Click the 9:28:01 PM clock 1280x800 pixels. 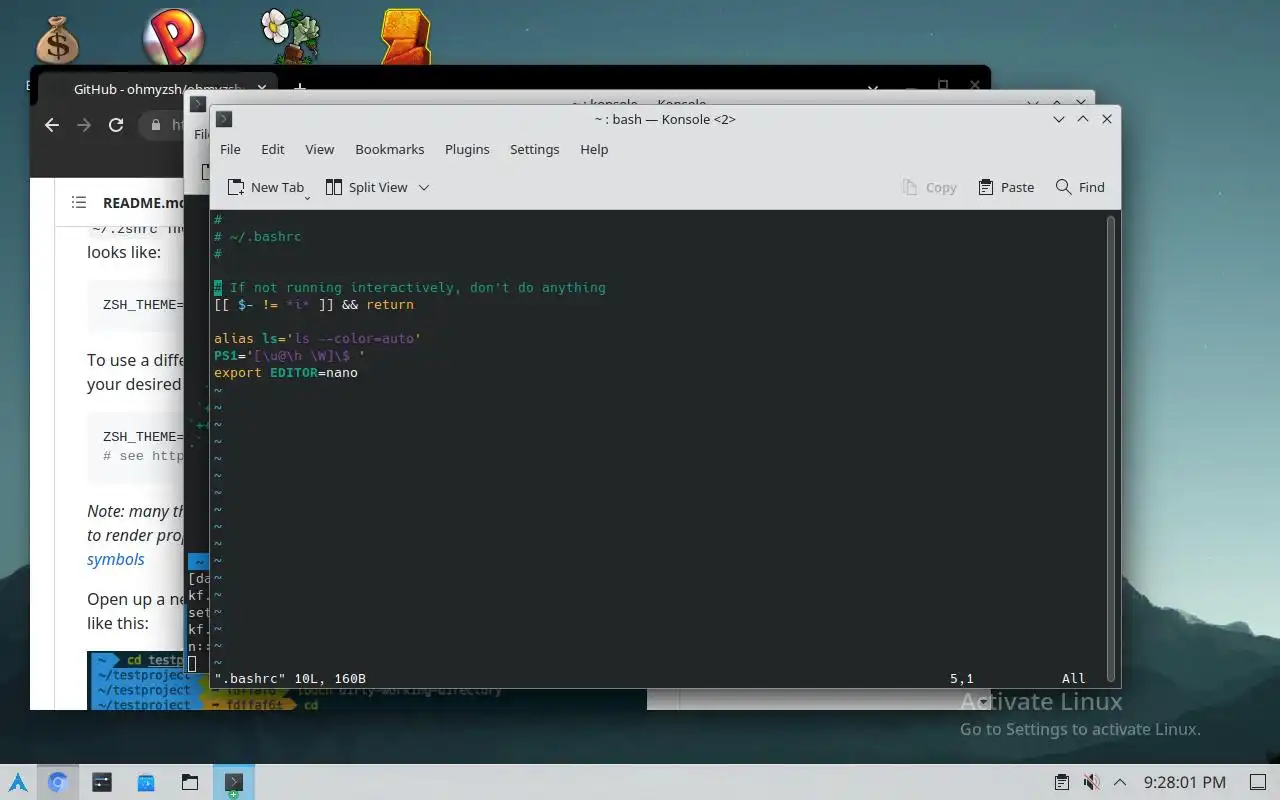pyautogui.click(x=1184, y=782)
